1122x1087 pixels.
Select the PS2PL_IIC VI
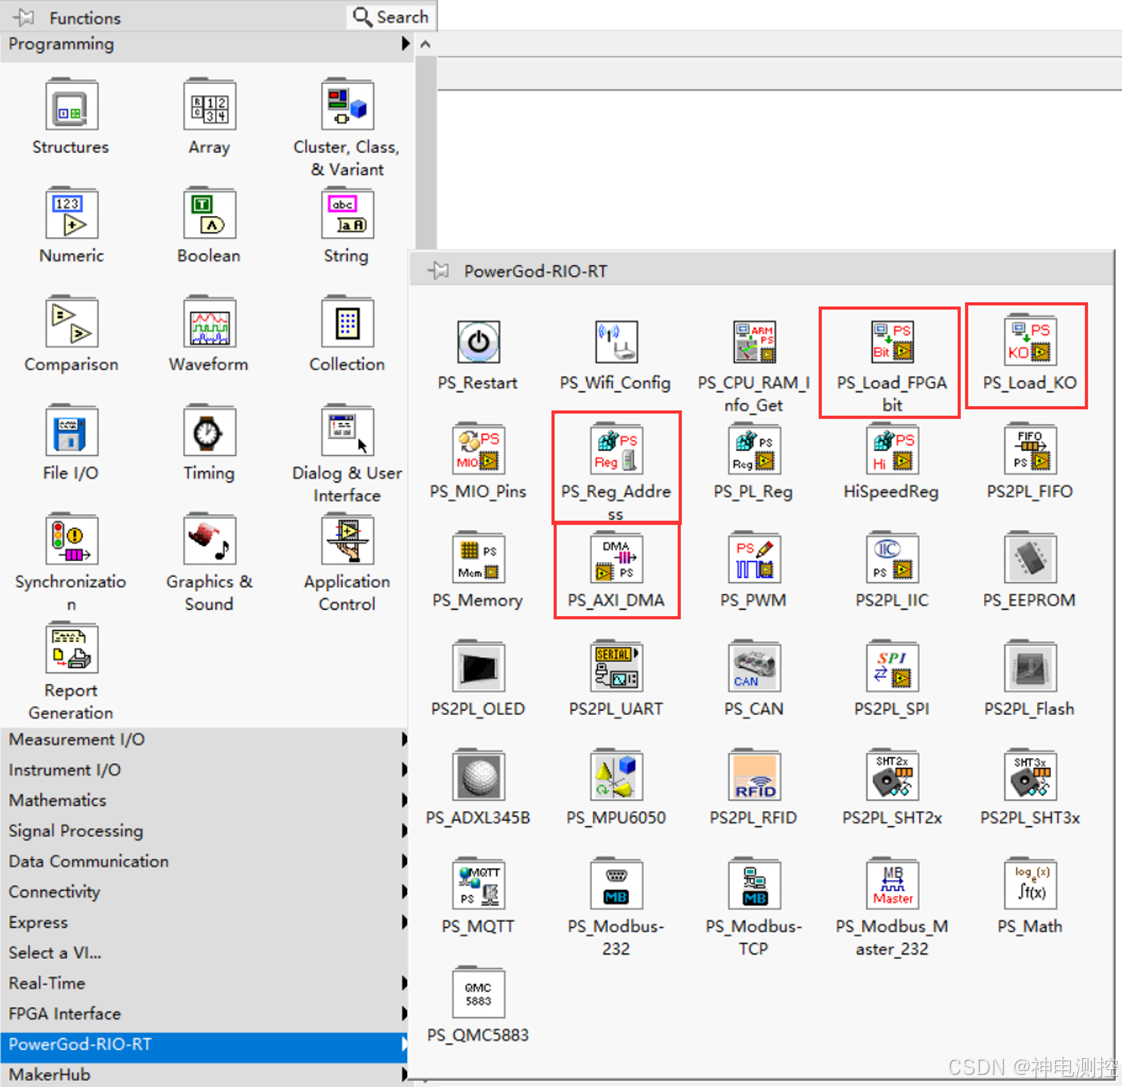892,557
